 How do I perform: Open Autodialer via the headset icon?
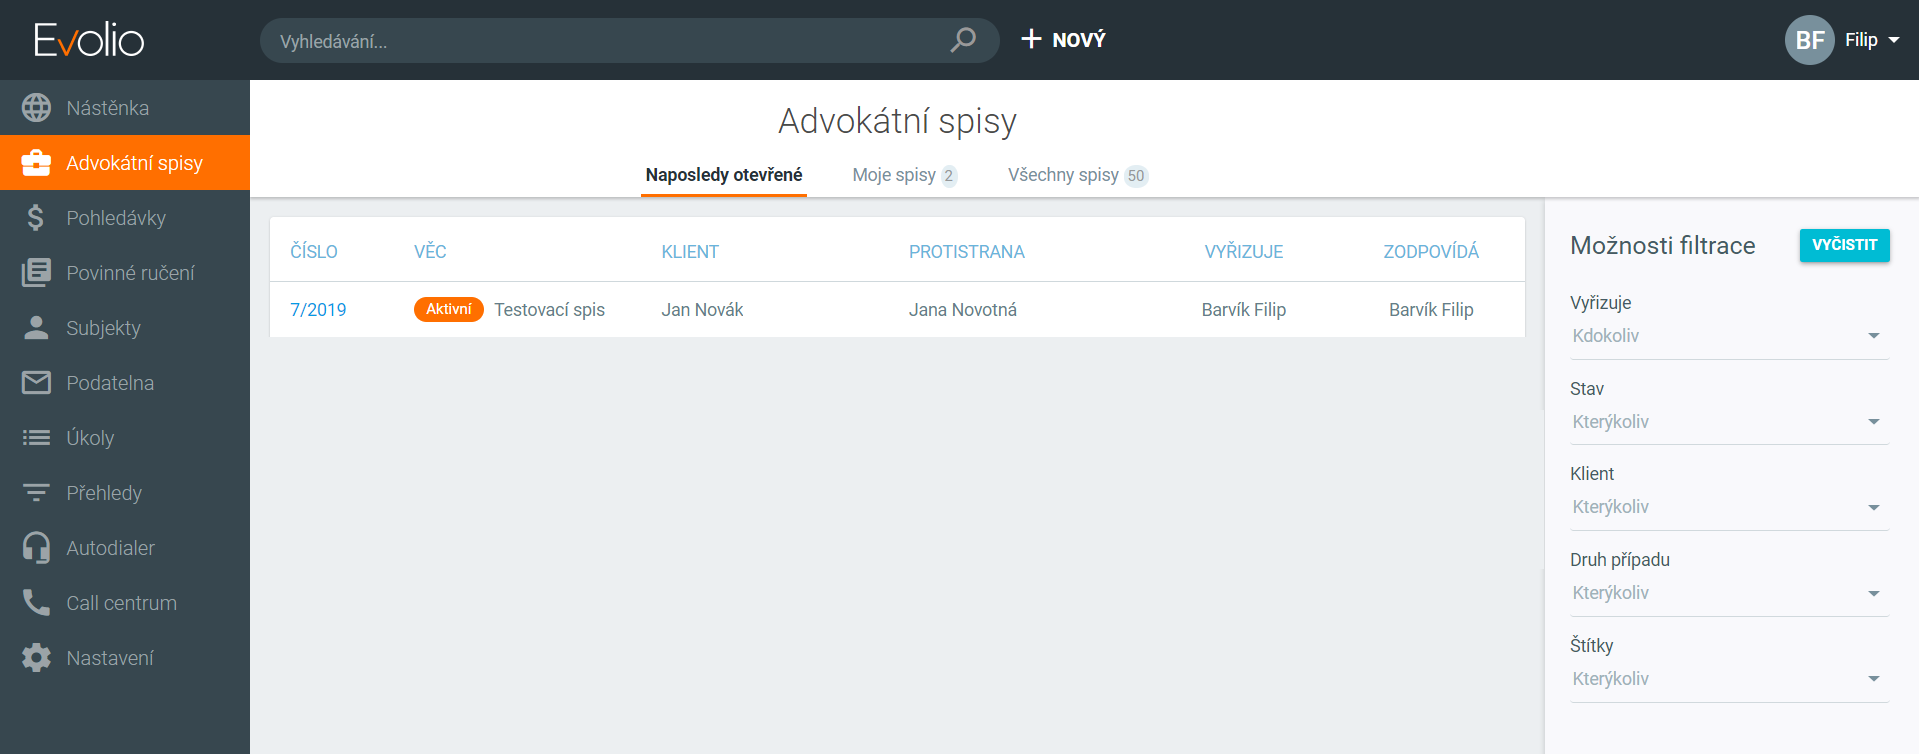(x=36, y=548)
